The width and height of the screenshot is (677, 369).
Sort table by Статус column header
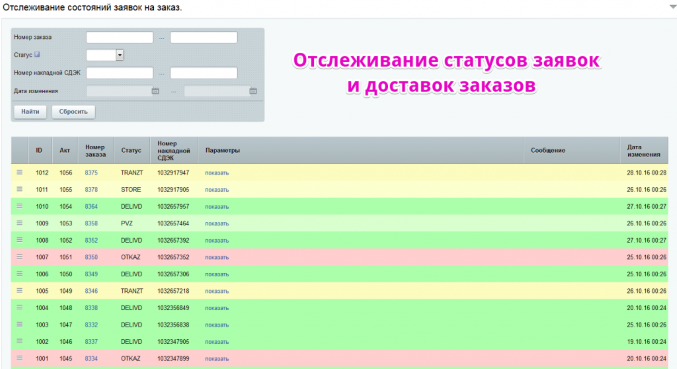coord(131,150)
